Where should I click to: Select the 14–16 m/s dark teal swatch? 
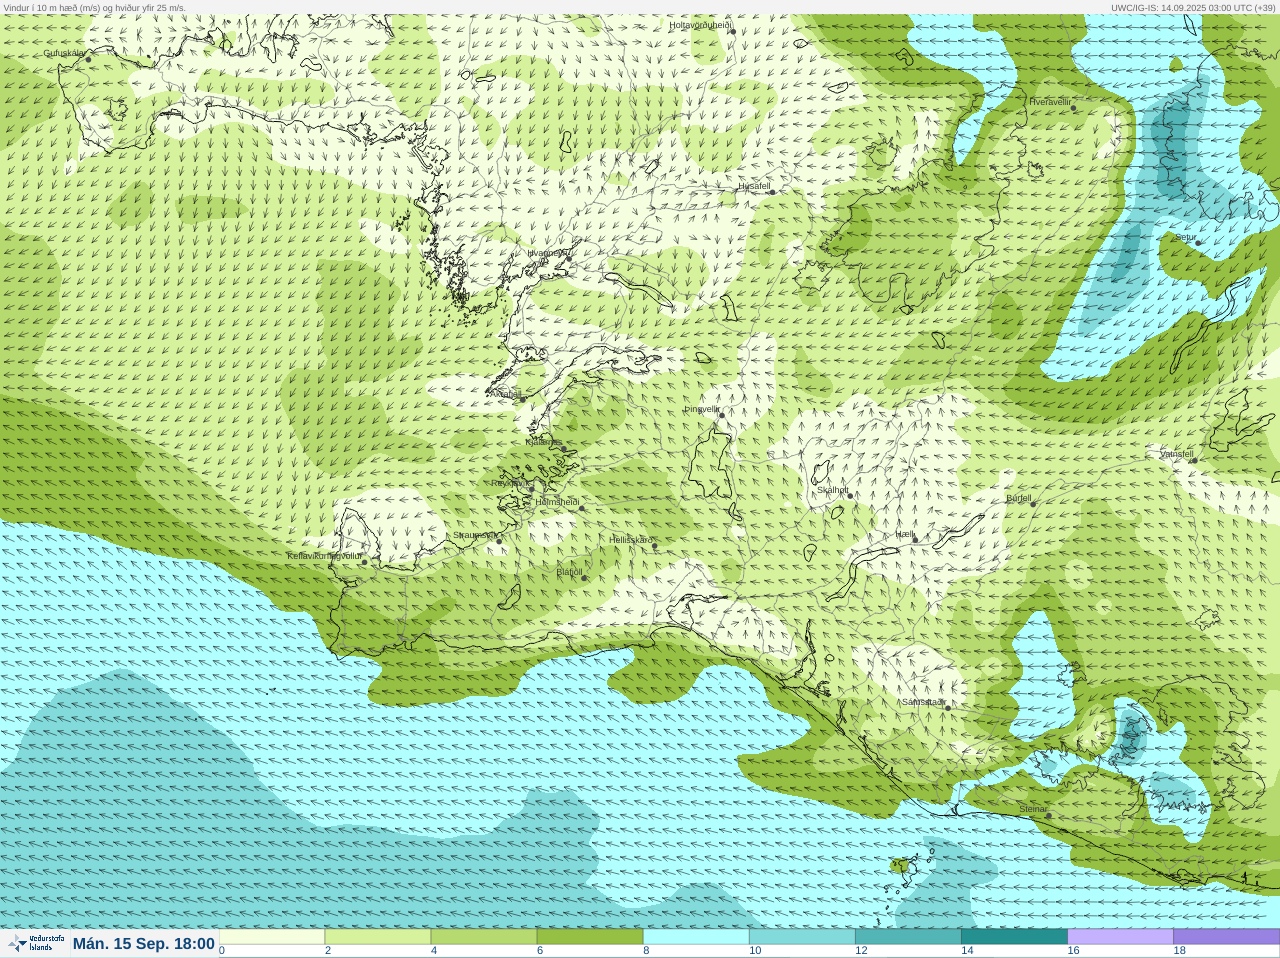(1014, 937)
